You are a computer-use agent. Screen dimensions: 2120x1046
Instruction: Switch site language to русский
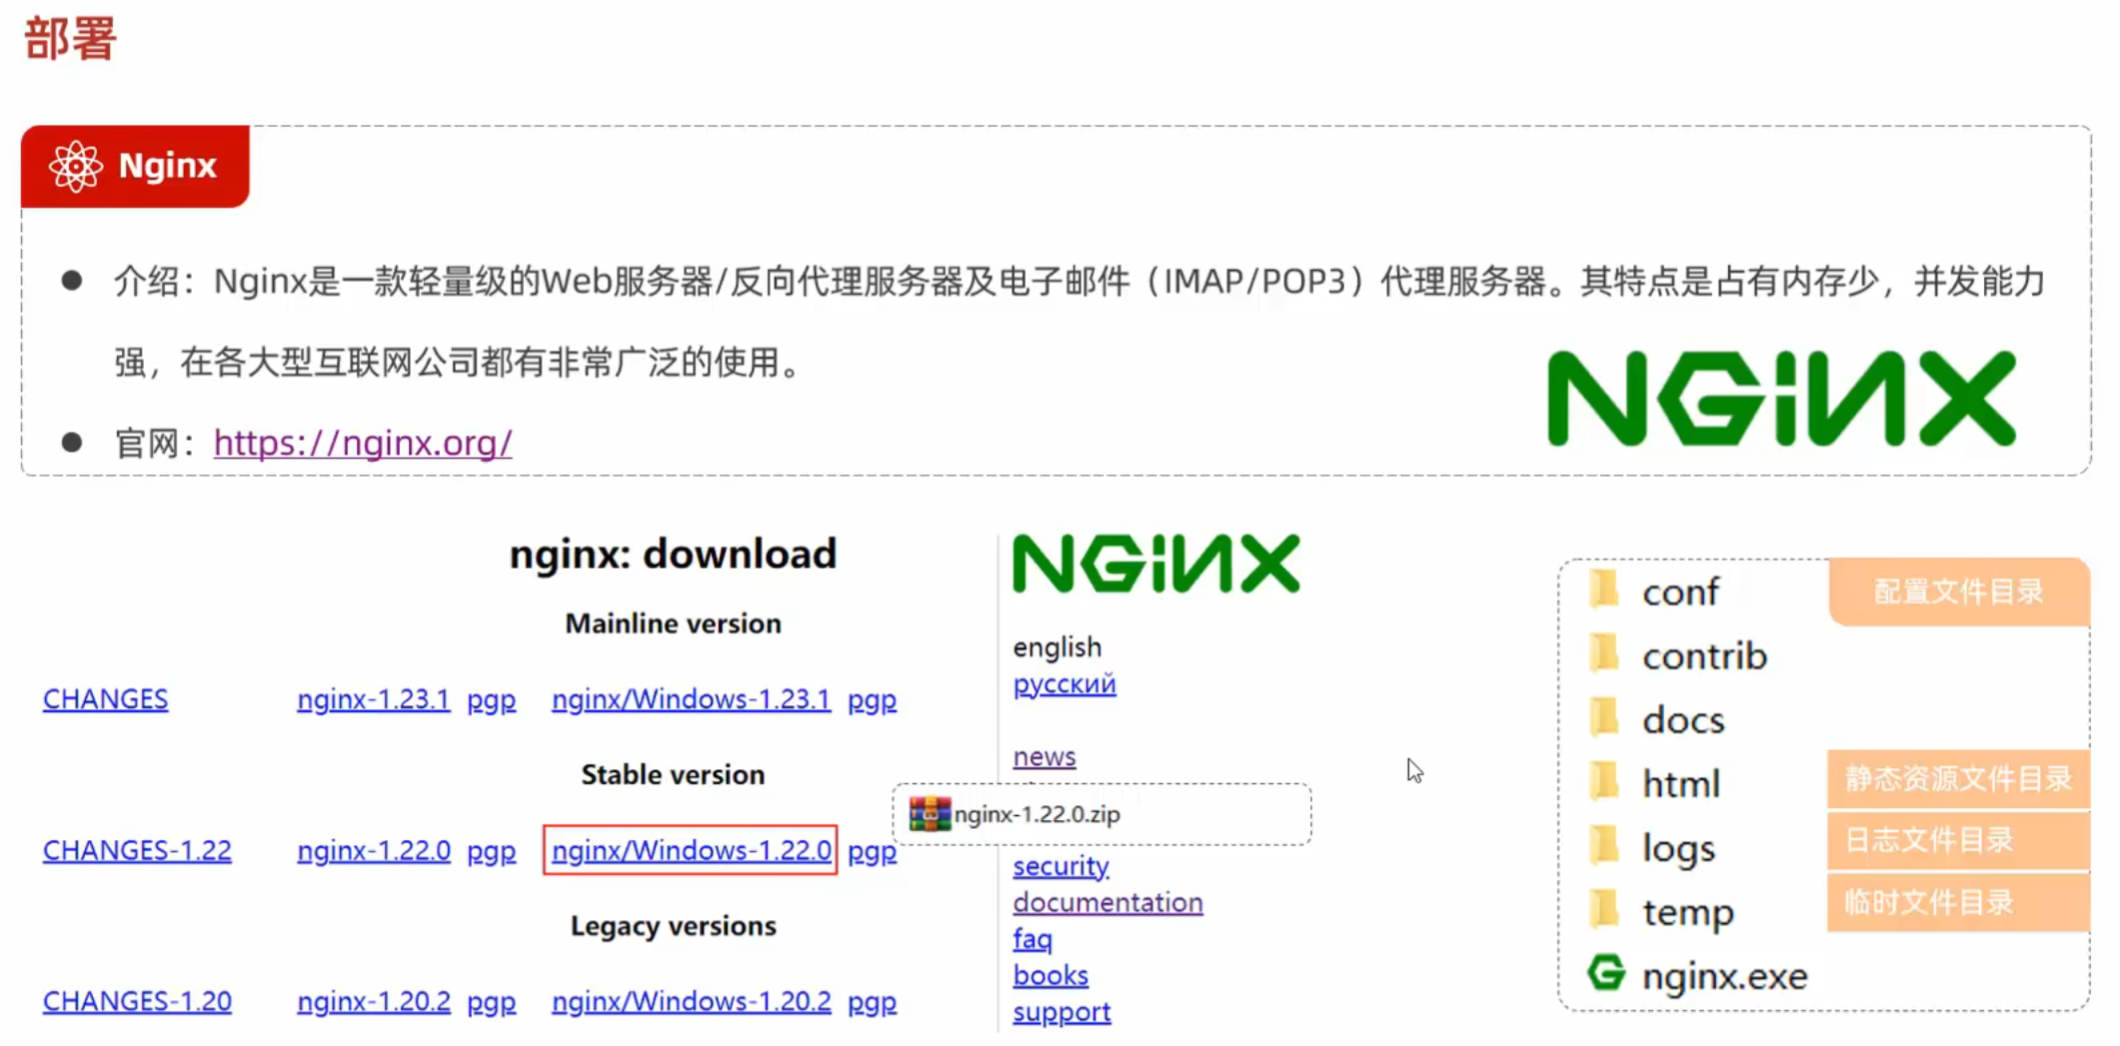(1064, 684)
